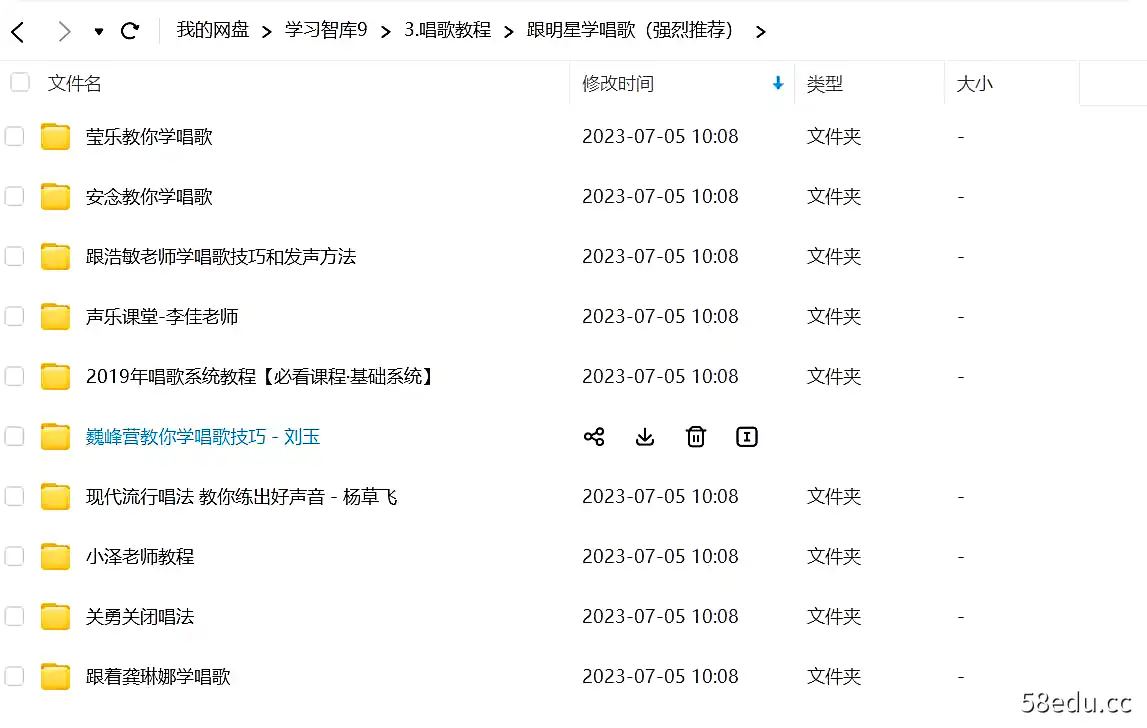Open the 莹乐教你学唱歌 folder icon
The height and width of the screenshot is (728, 1147).
(55, 136)
